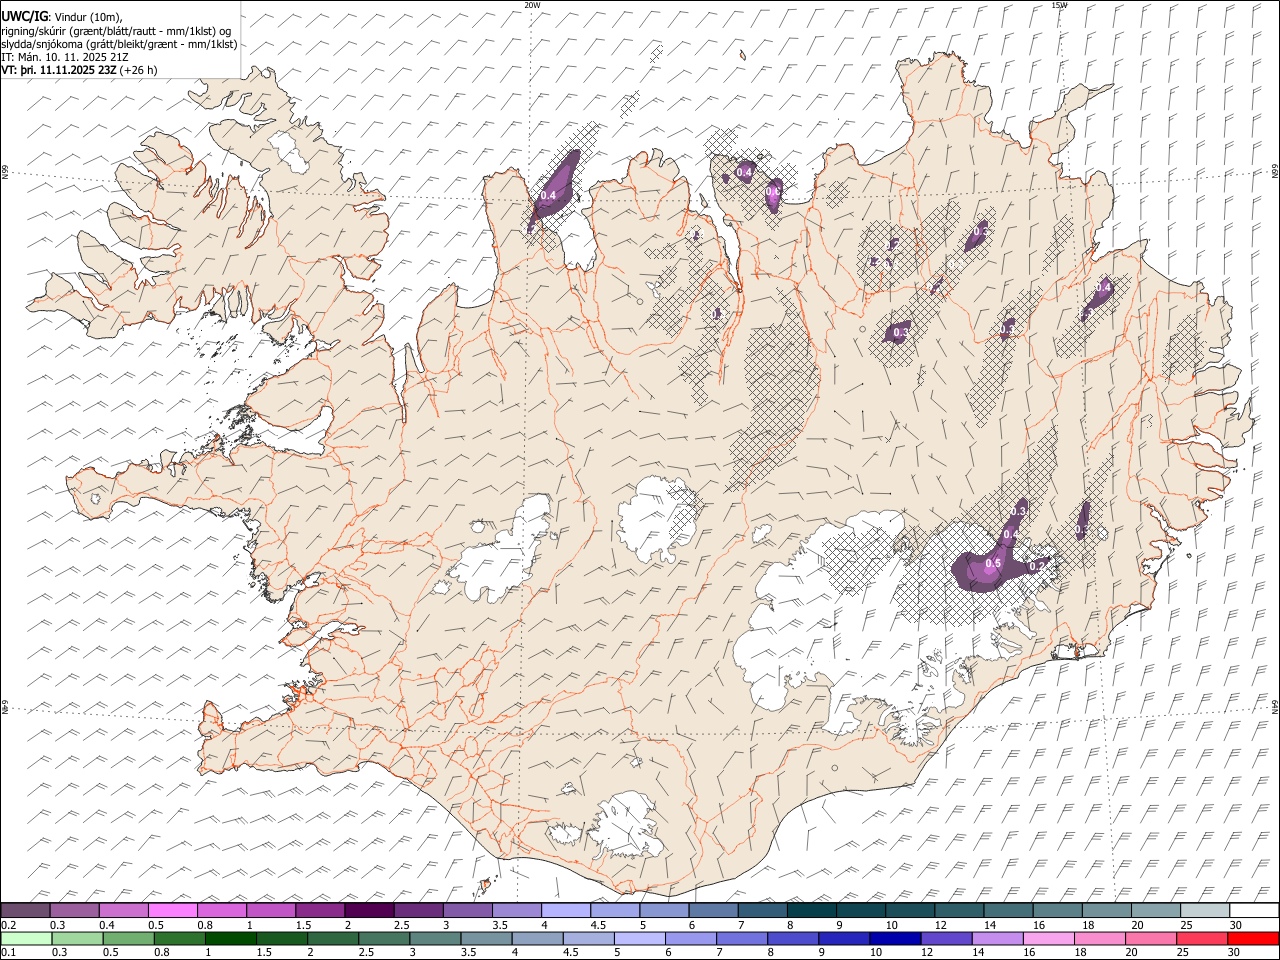Click the red-pink 25 swatch in lower legend
This screenshot has width=1280, height=960.
(x=1202, y=938)
